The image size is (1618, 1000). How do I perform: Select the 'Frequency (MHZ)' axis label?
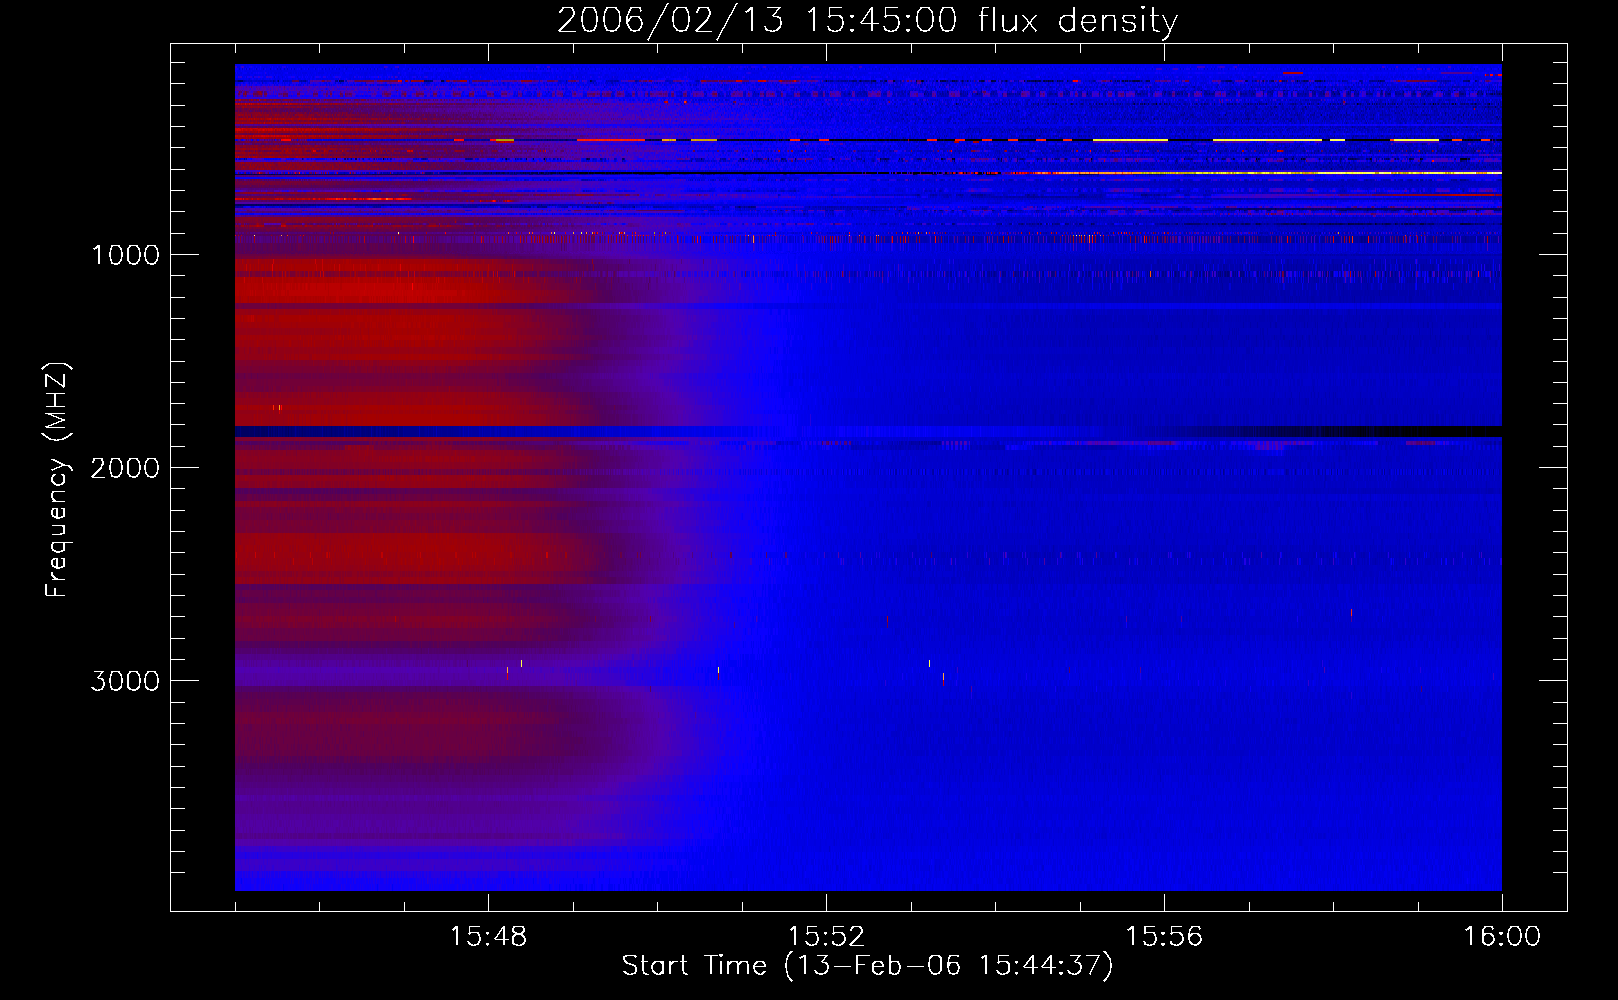tap(57, 480)
